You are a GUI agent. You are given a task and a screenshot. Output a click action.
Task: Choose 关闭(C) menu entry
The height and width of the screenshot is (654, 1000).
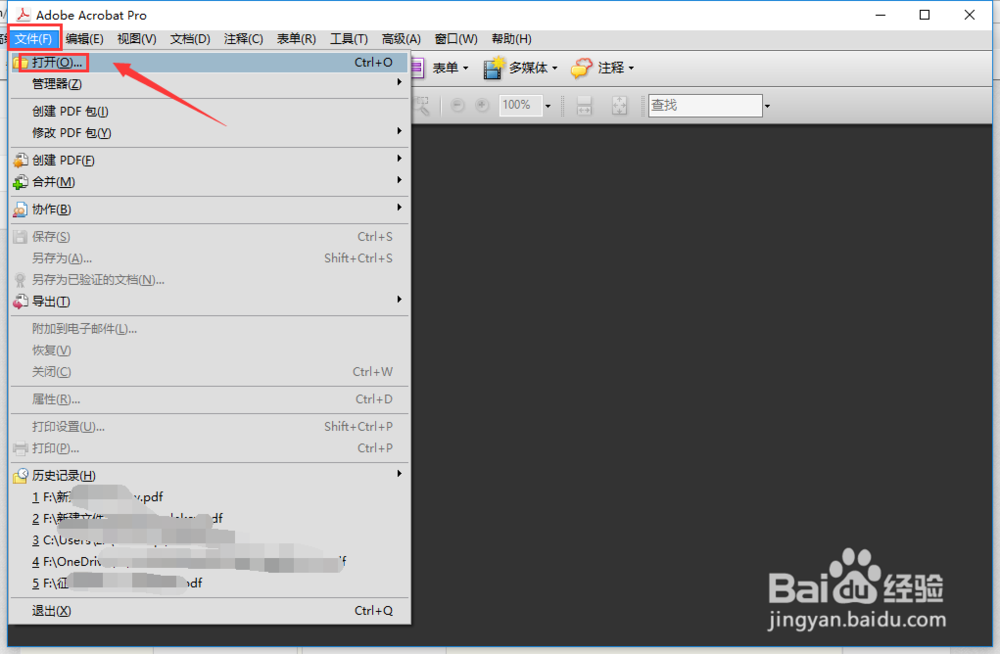(x=209, y=372)
